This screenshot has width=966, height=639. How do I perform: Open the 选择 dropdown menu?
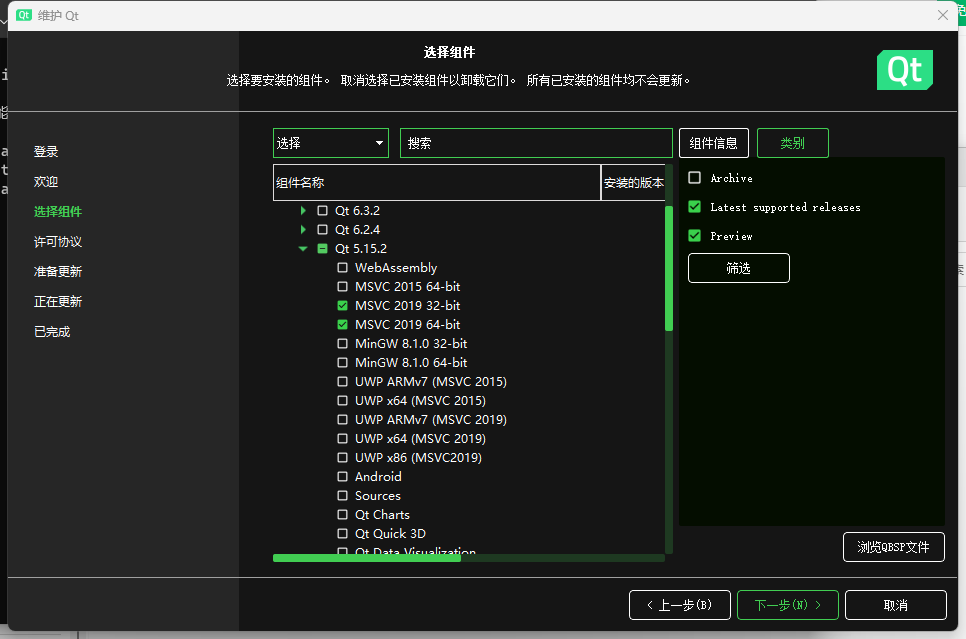tap(330, 143)
